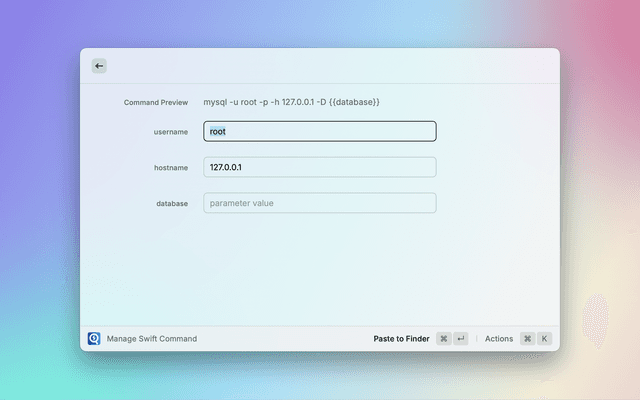Click the {{database}} placeholder in preview

[353, 102]
